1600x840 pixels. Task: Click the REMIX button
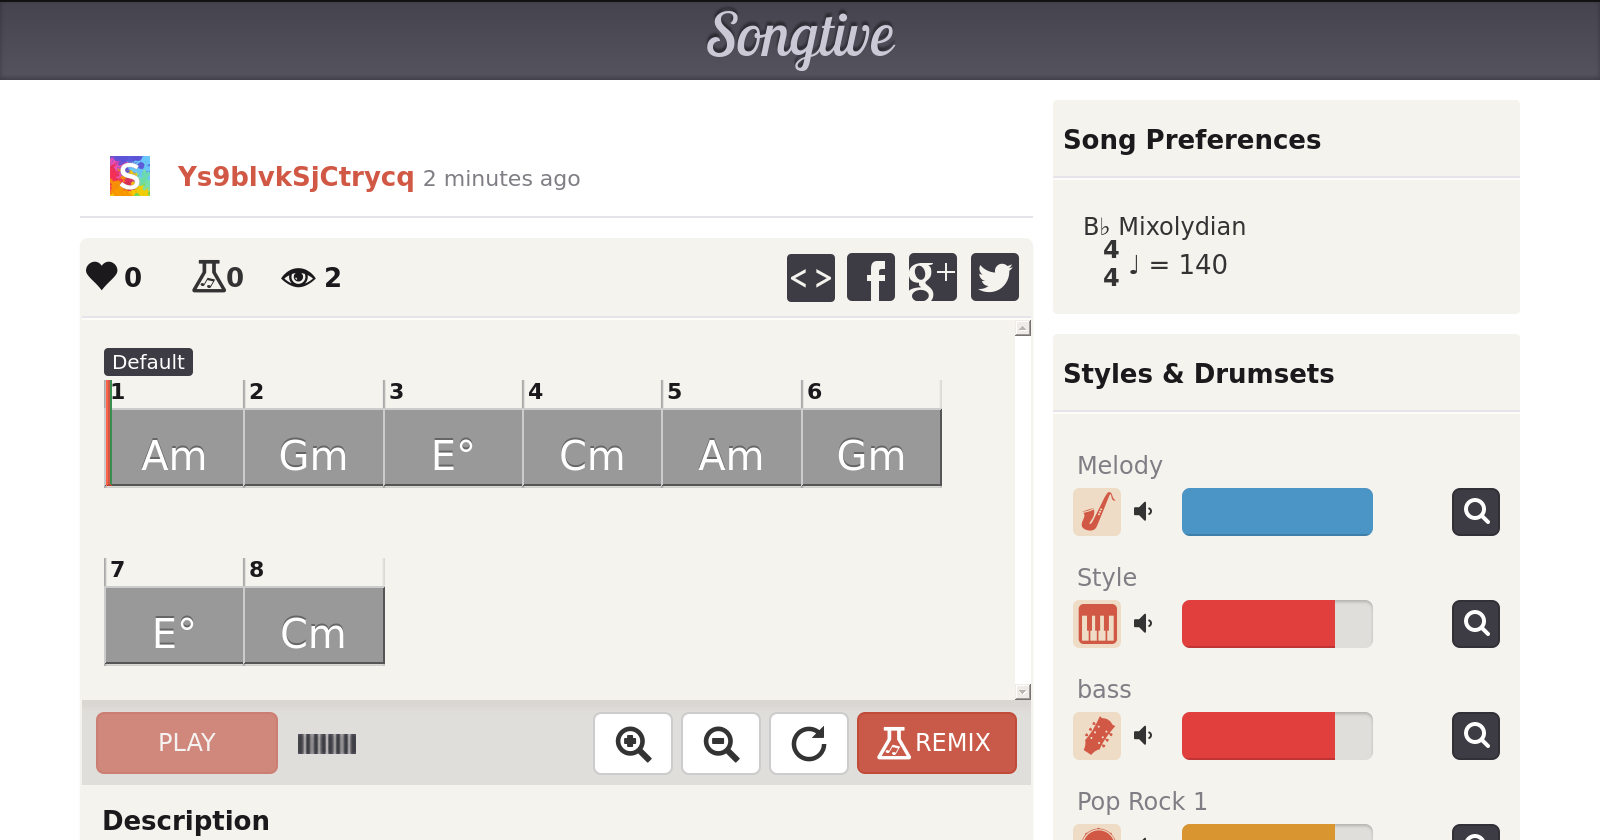click(x=936, y=743)
